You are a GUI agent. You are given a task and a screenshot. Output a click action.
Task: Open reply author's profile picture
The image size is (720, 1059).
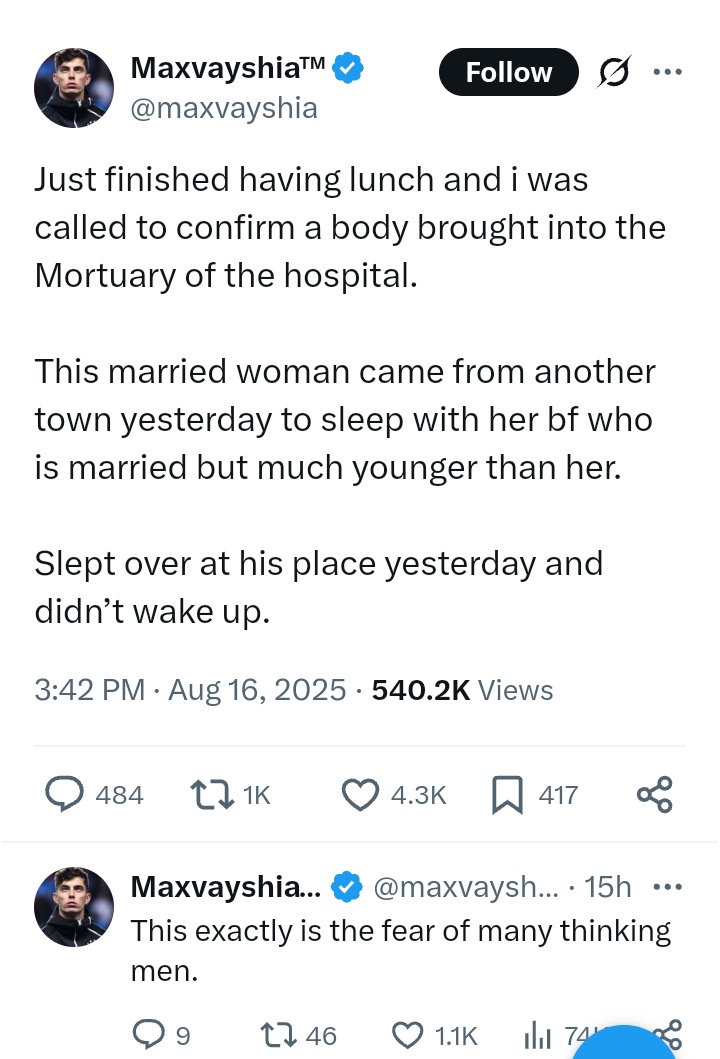[x=74, y=907]
